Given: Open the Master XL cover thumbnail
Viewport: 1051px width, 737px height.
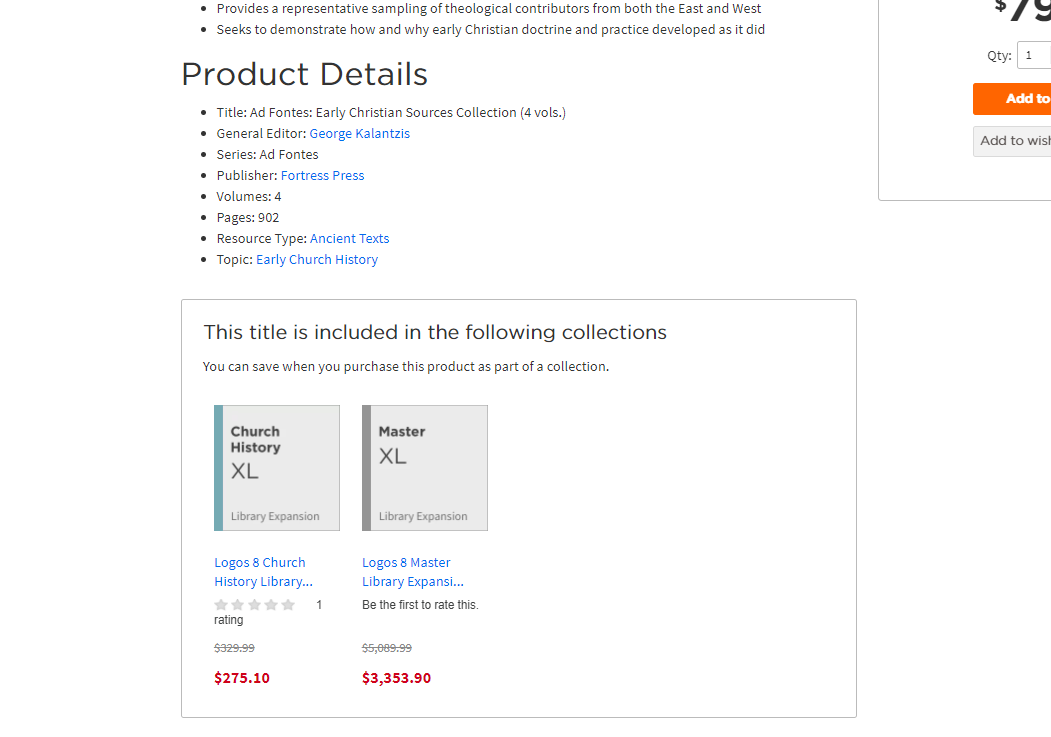Looking at the screenshot, I should click(x=425, y=468).
